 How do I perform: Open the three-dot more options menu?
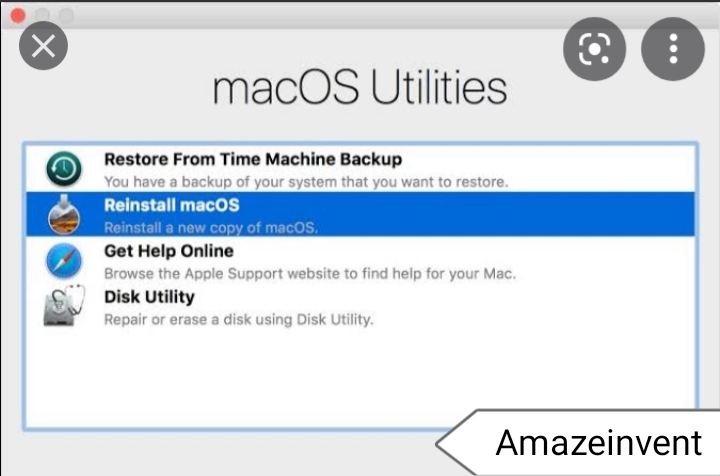click(x=673, y=49)
